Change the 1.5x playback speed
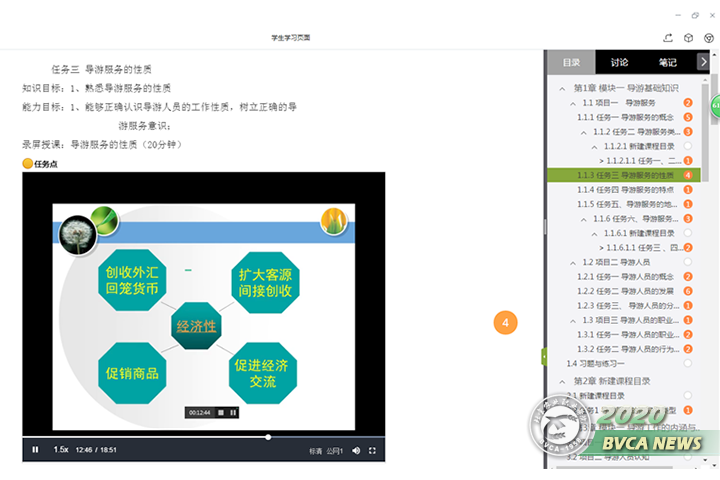 (x=61, y=450)
